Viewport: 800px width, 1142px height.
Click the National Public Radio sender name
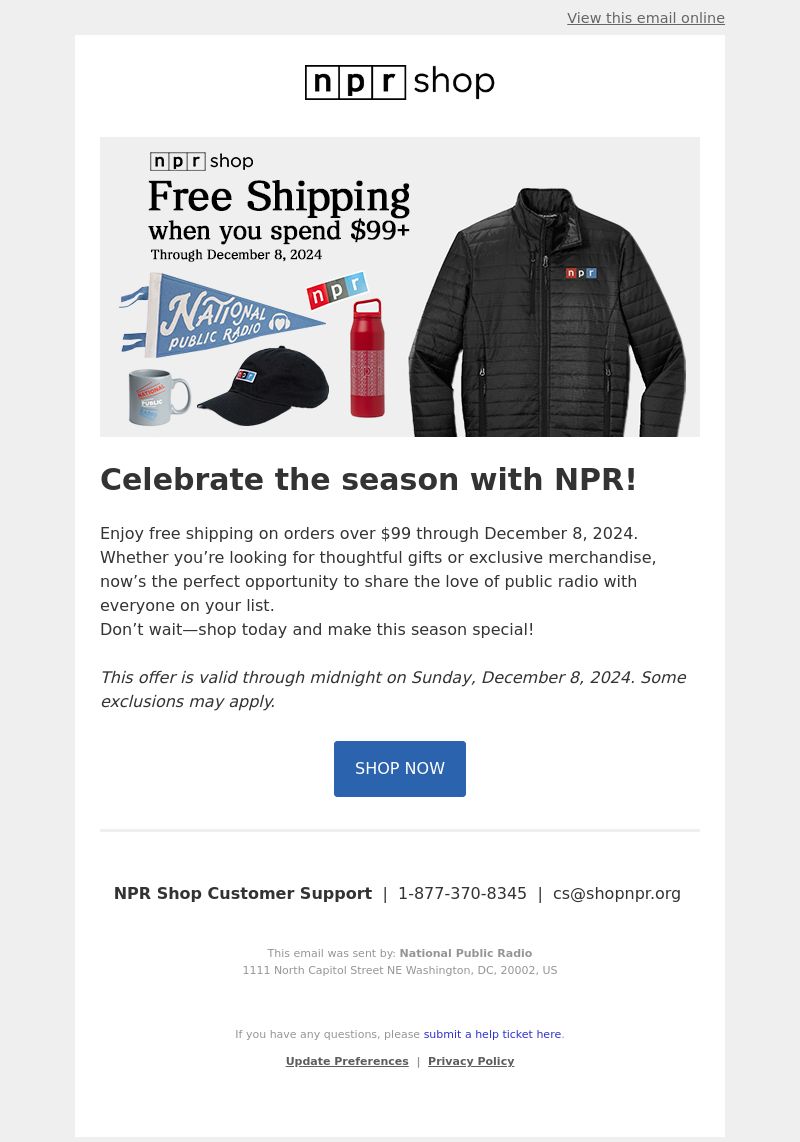466,953
